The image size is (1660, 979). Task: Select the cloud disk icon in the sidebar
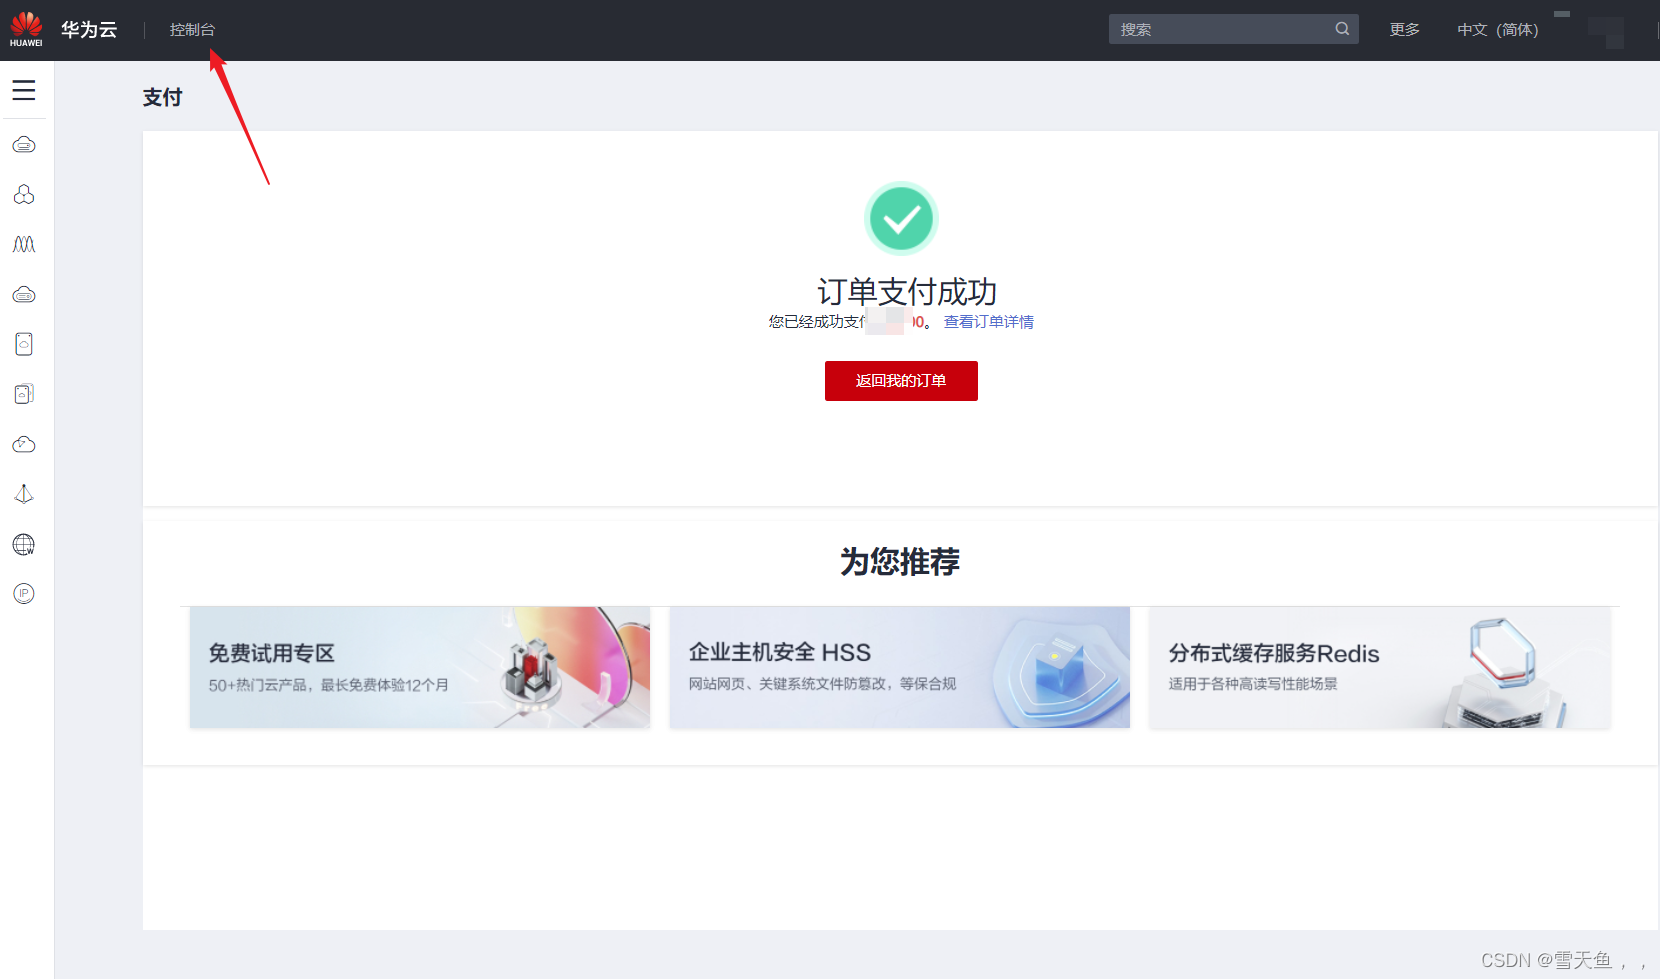pyautogui.click(x=23, y=294)
